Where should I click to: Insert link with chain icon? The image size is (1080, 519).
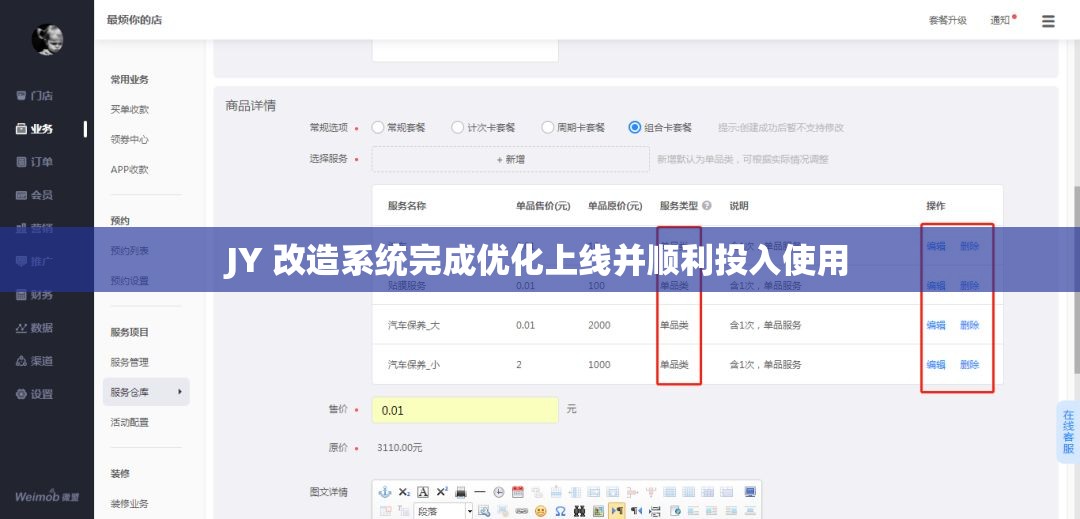click(521, 511)
